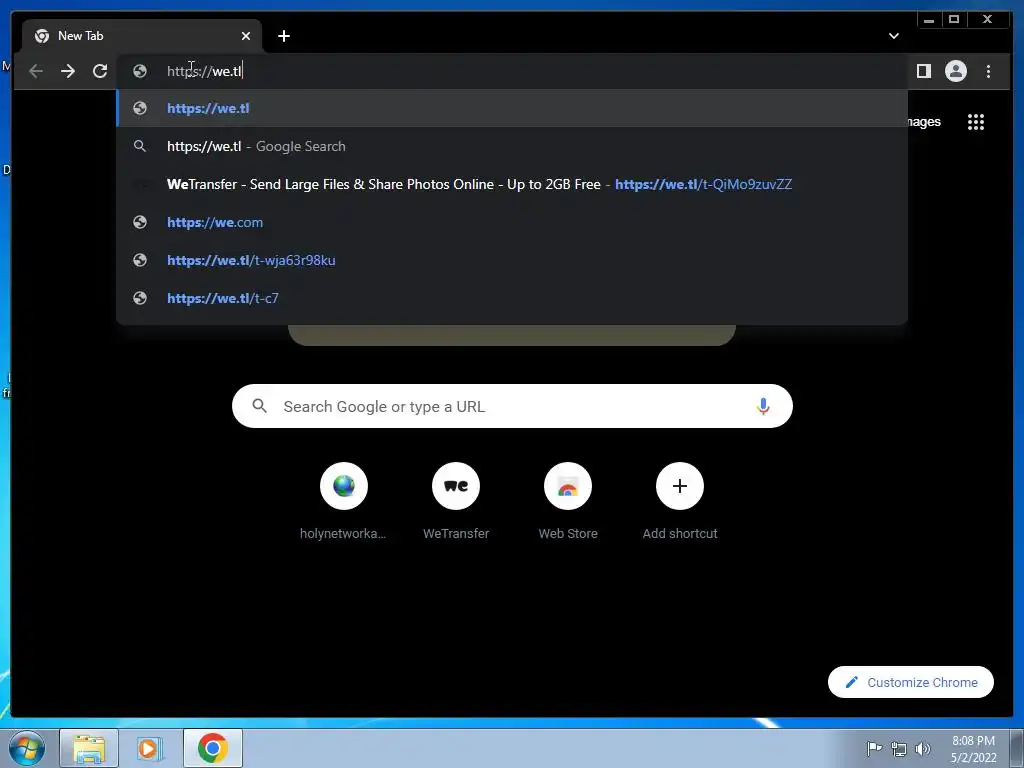The image size is (1024, 768).
Task: Click the Search Google or type a URL box
Action: click(x=512, y=406)
